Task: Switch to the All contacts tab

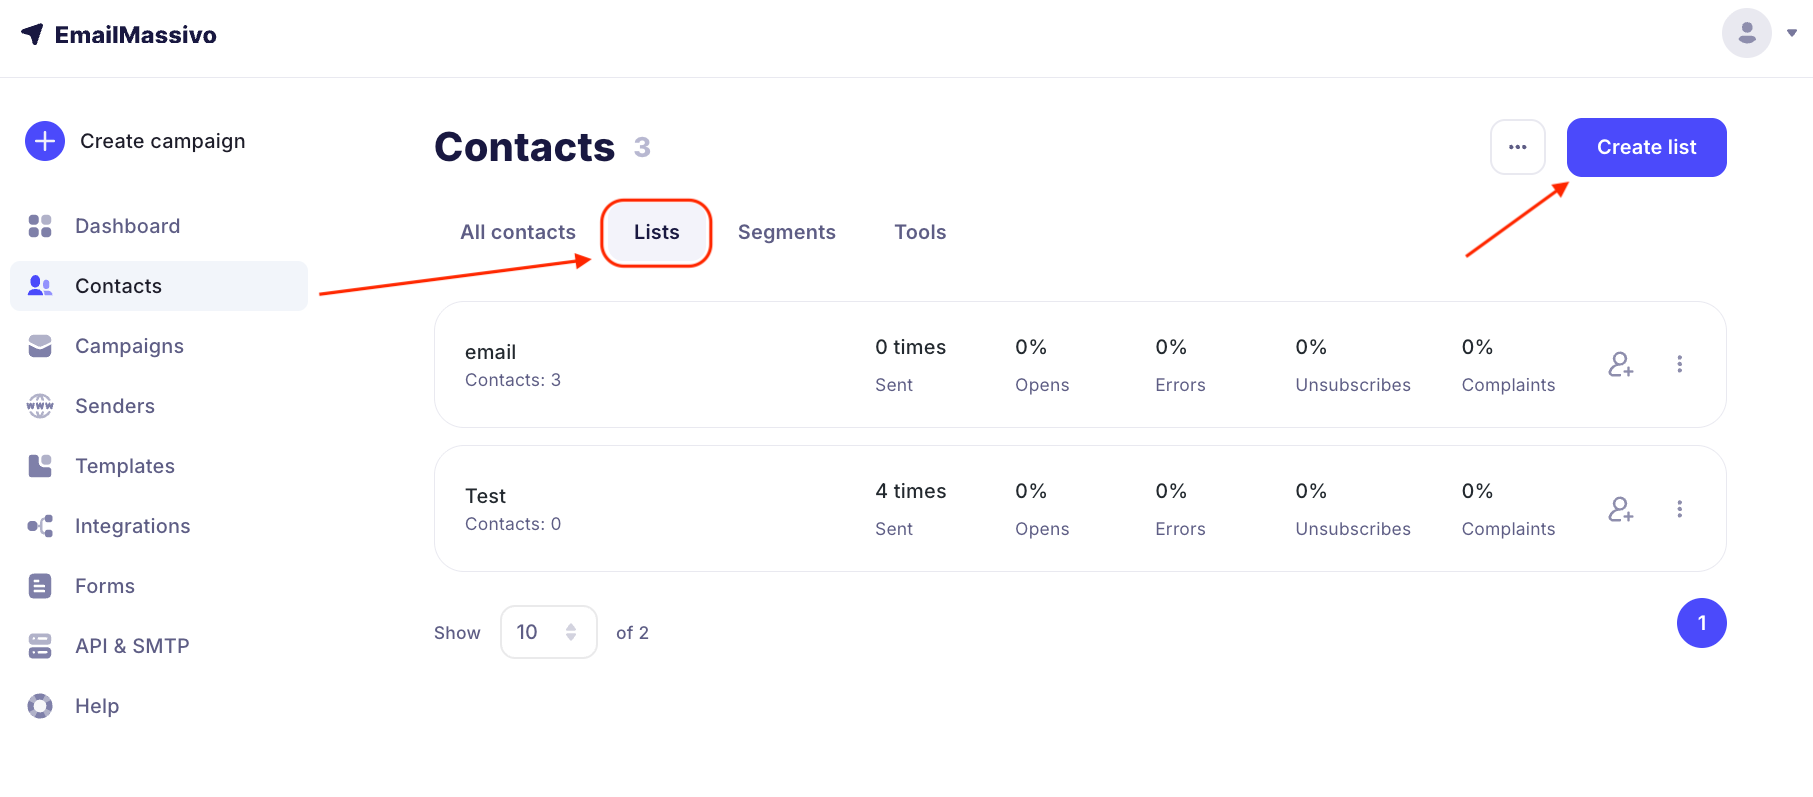Action: tap(518, 232)
